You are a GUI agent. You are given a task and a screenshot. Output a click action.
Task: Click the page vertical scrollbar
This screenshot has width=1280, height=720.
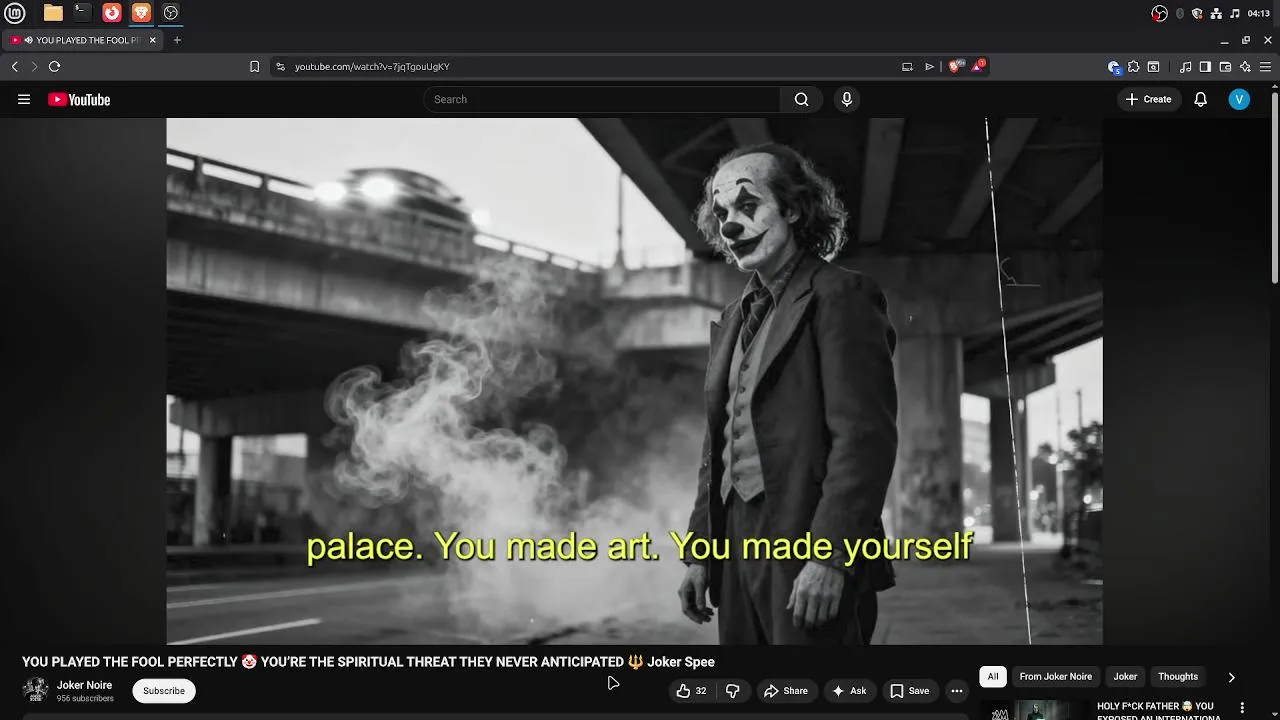click(x=1274, y=187)
